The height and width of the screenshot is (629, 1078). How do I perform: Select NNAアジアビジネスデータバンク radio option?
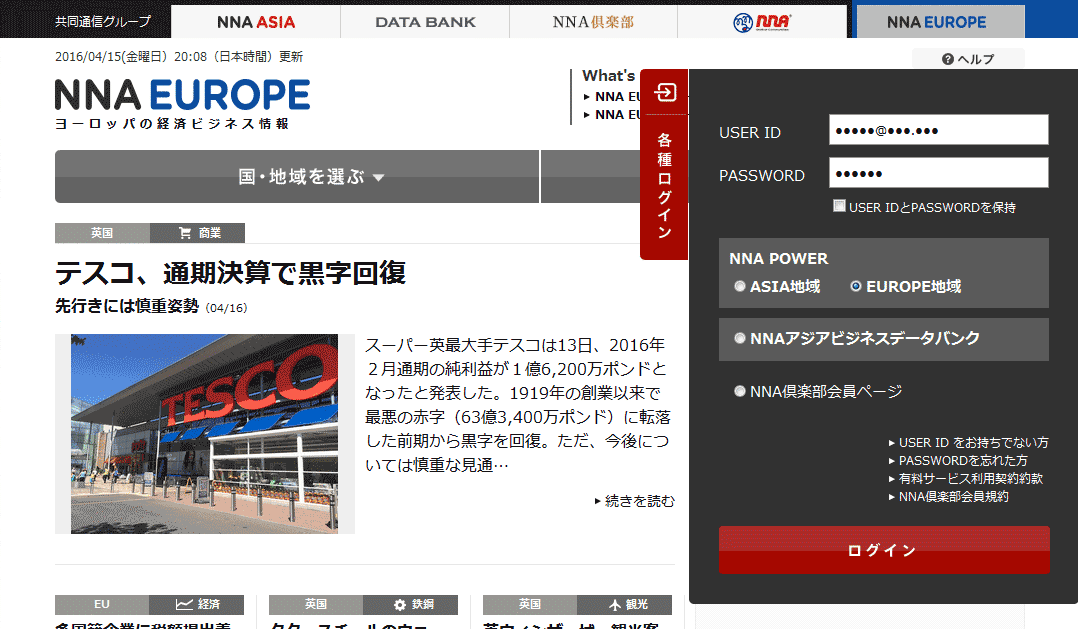pos(740,338)
